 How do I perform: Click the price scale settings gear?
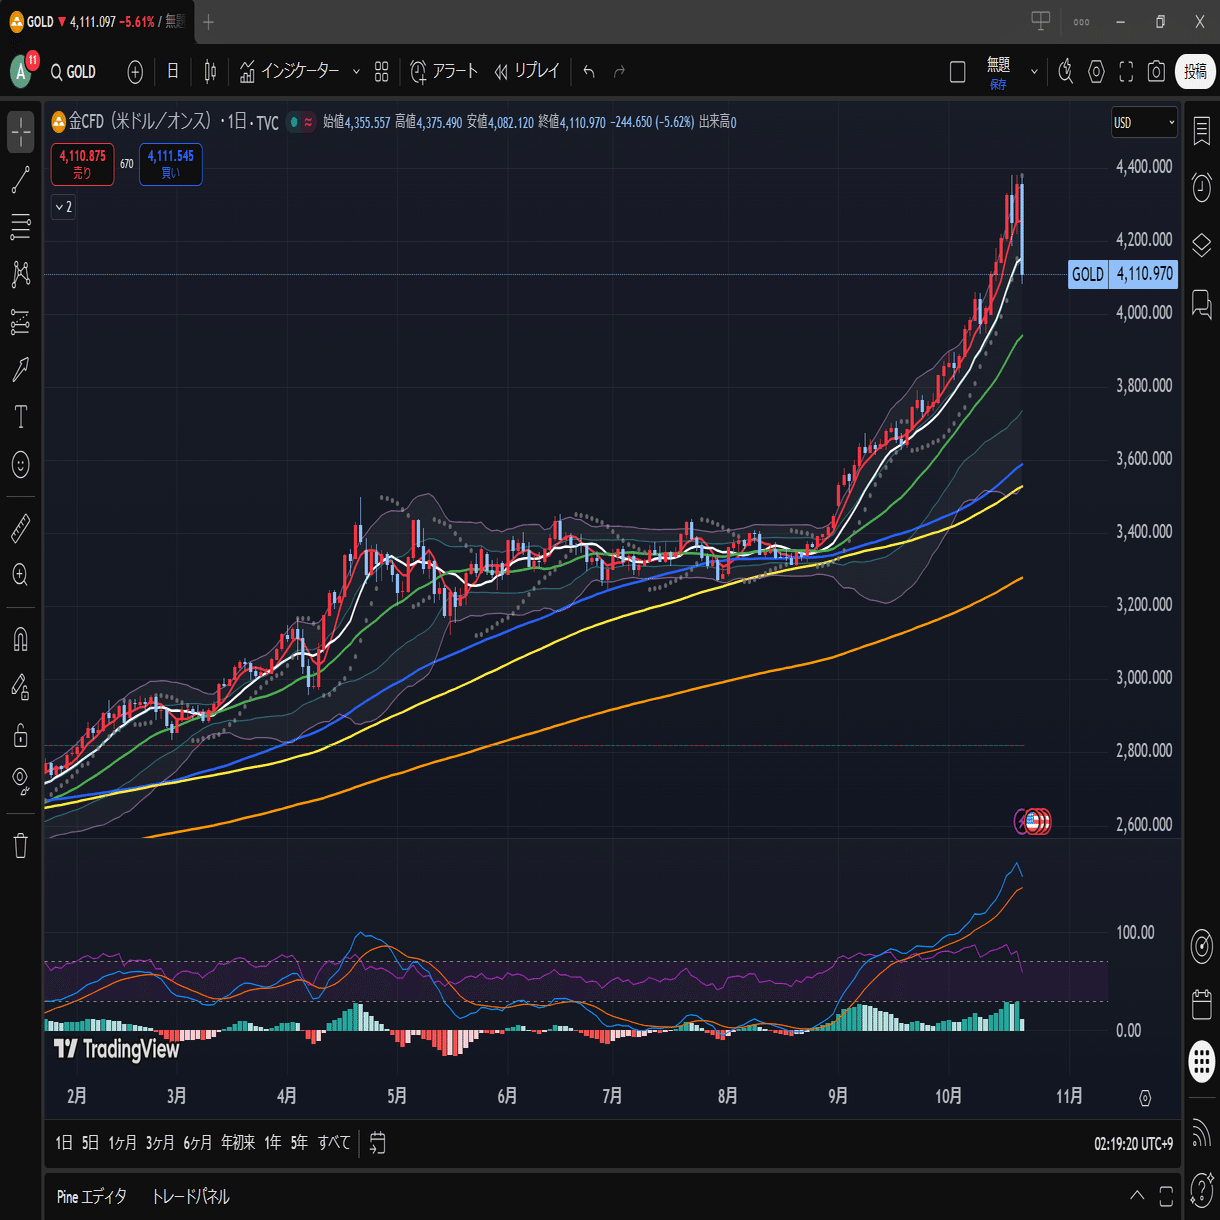click(x=1145, y=1098)
